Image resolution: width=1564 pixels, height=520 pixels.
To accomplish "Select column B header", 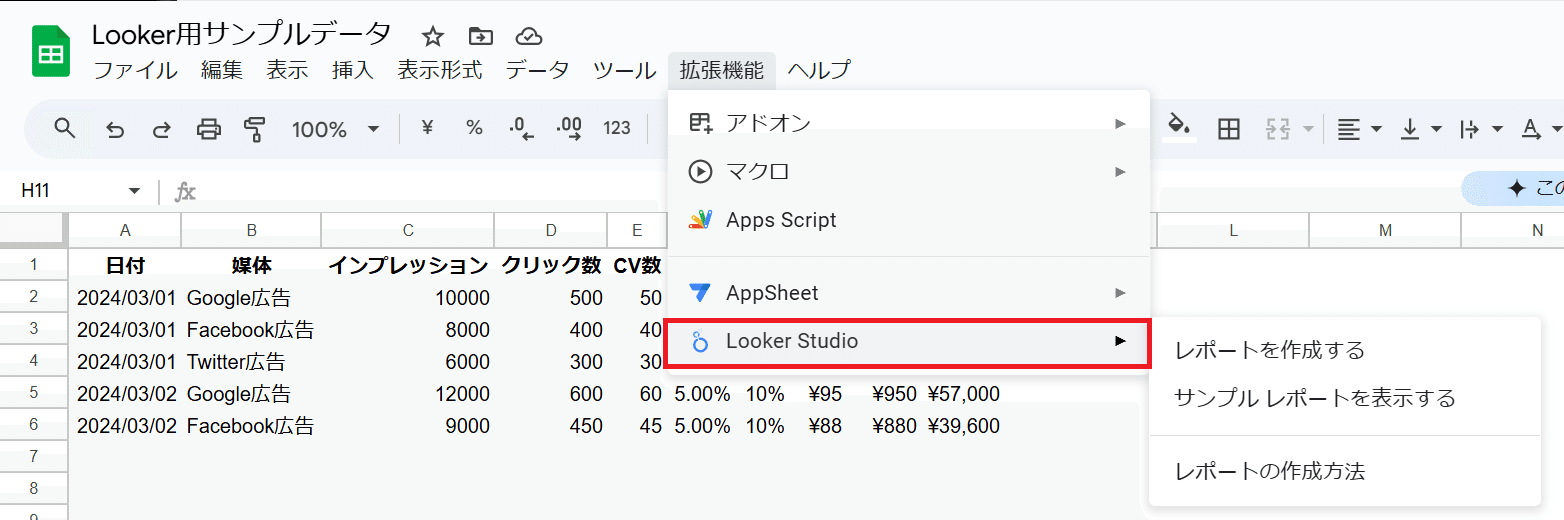I will coord(251,230).
